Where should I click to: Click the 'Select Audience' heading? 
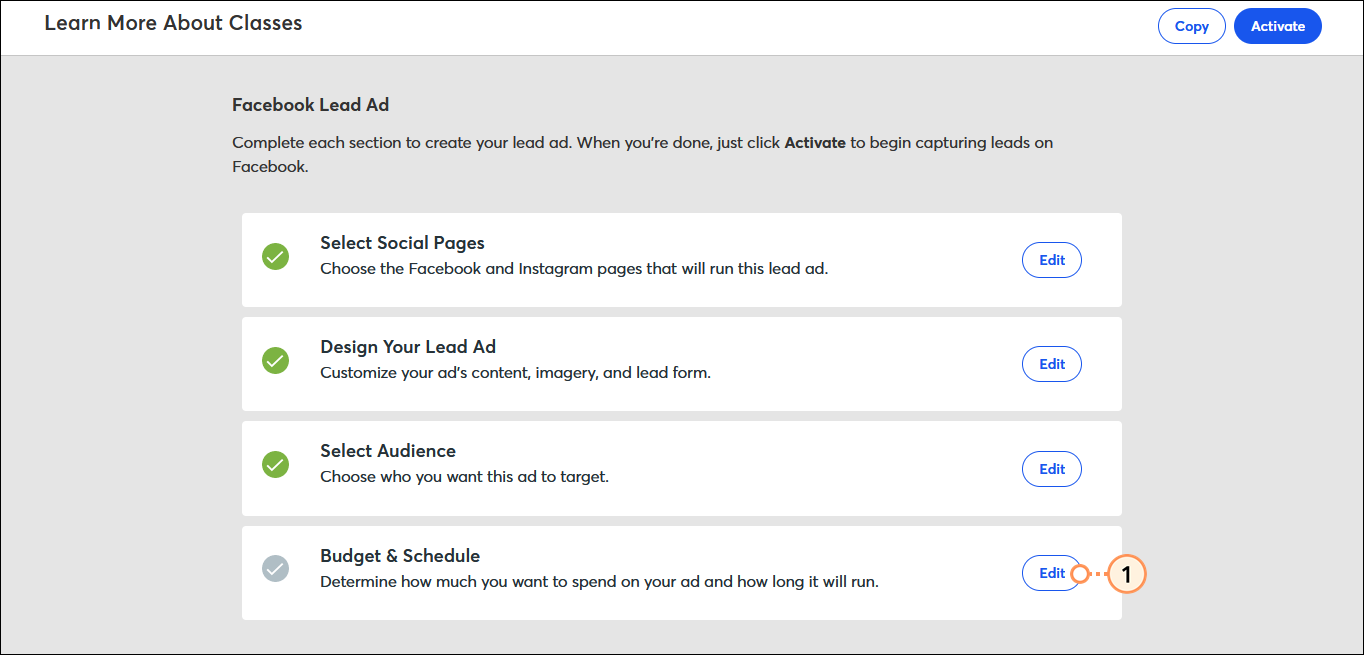click(388, 451)
